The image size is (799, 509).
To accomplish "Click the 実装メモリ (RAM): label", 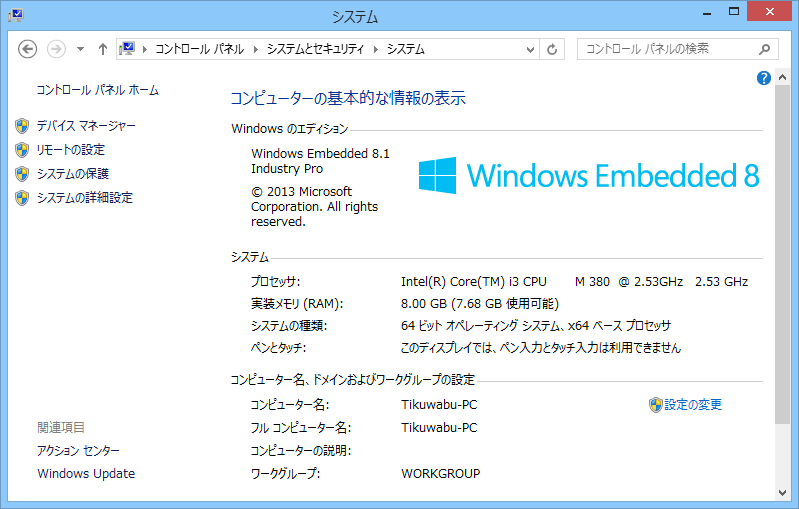I will point(297,304).
